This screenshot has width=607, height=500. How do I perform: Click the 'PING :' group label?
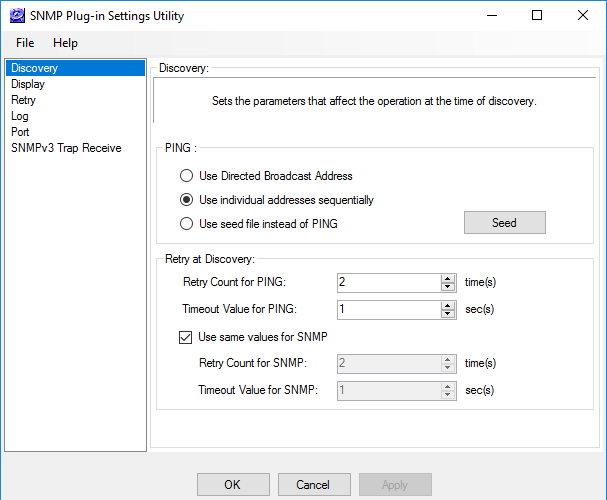pyautogui.click(x=181, y=148)
